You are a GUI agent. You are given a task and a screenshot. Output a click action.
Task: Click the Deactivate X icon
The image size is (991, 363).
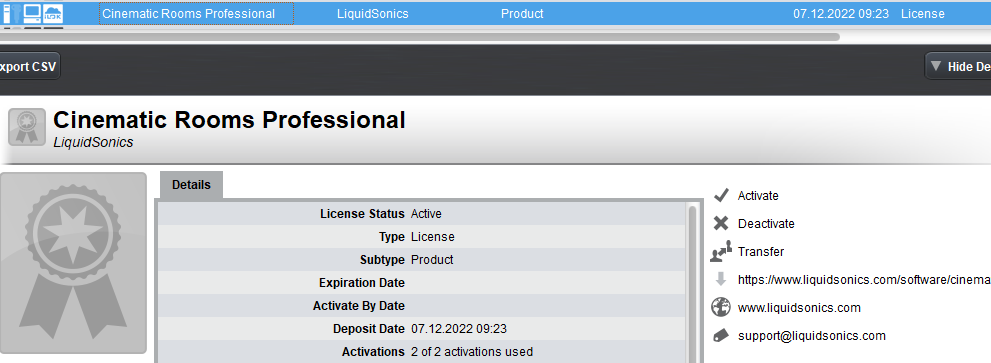click(720, 223)
